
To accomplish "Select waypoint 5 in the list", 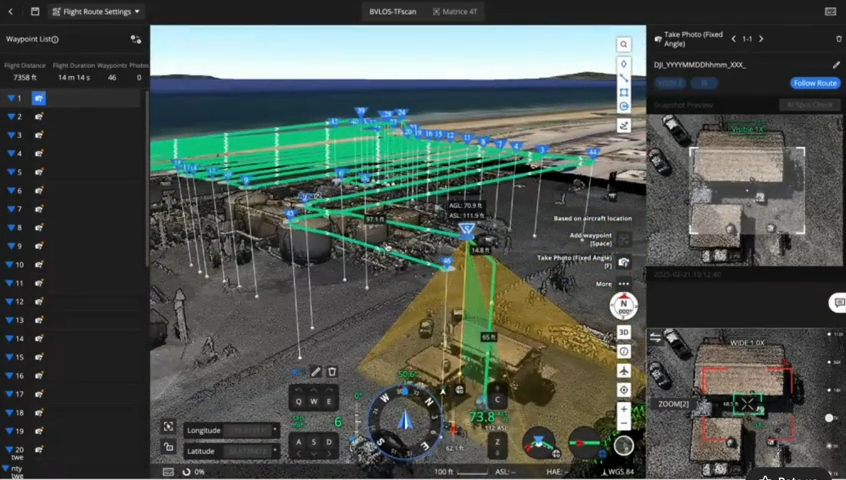I will tap(18, 172).
